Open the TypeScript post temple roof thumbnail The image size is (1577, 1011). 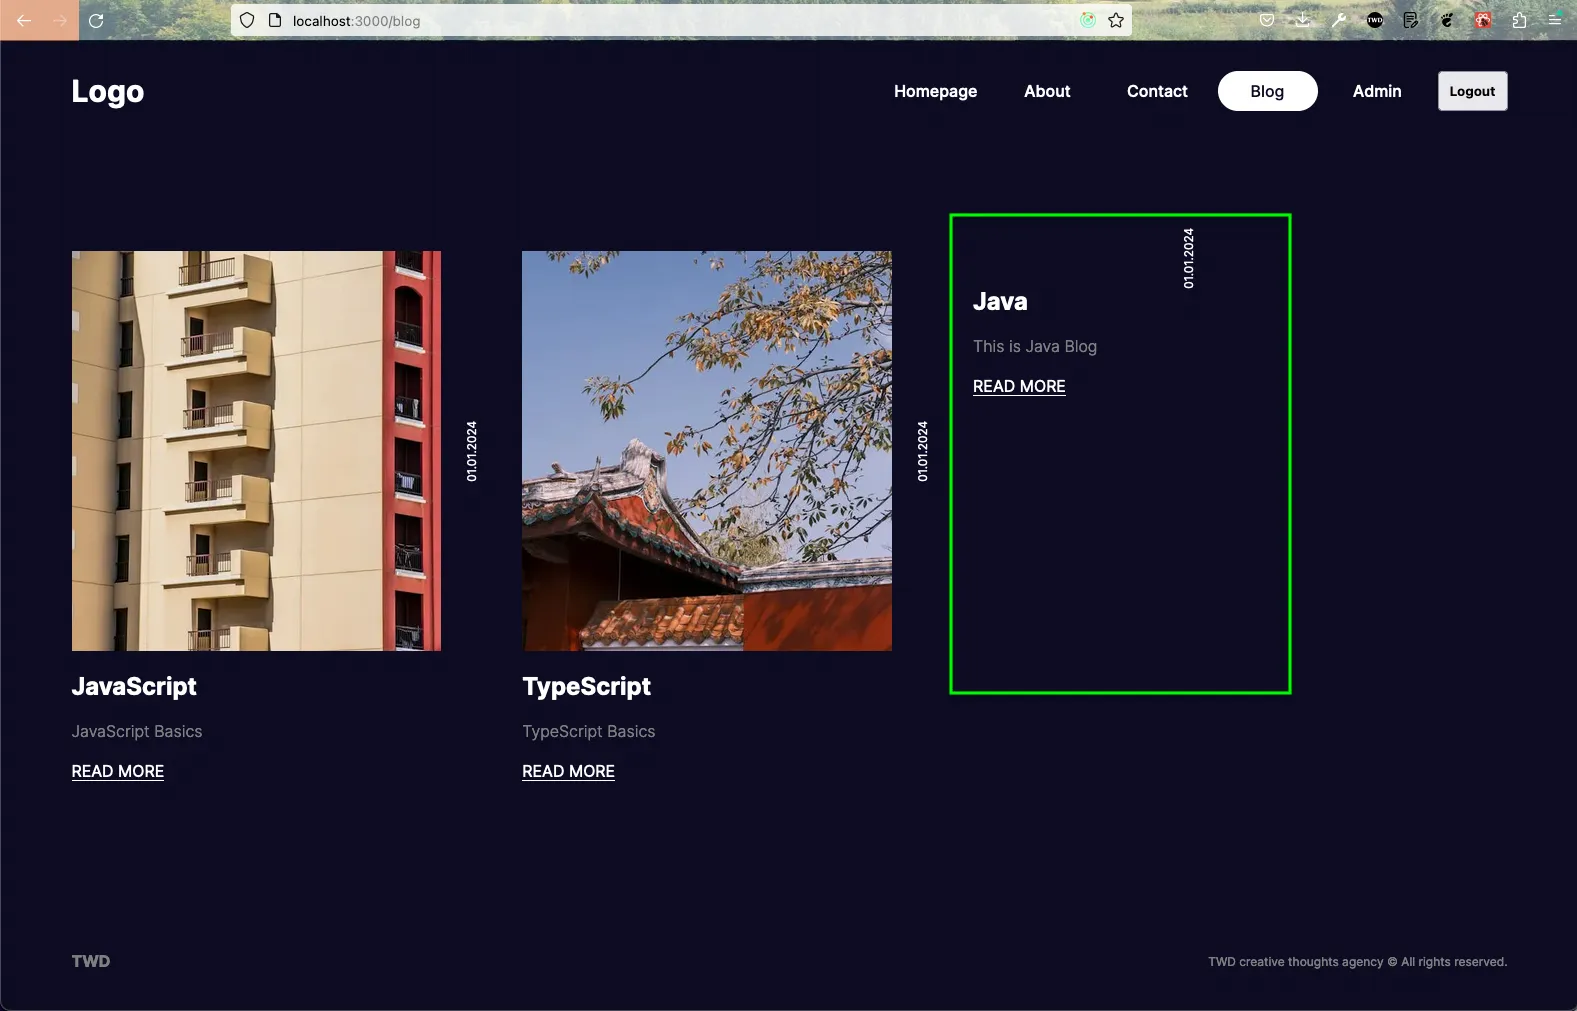pyautogui.click(x=707, y=451)
